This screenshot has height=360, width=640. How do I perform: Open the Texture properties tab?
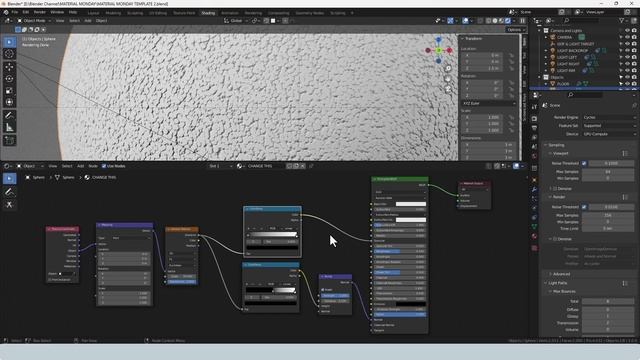pyautogui.click(x=534, y=248)
